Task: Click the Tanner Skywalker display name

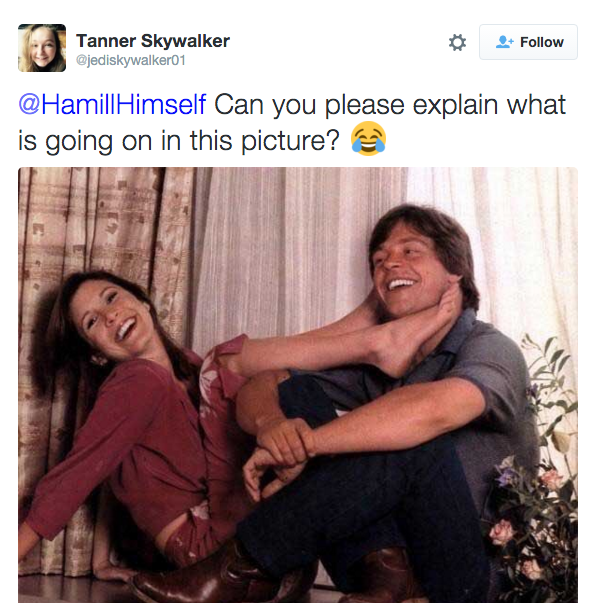Action: point(153,41)
